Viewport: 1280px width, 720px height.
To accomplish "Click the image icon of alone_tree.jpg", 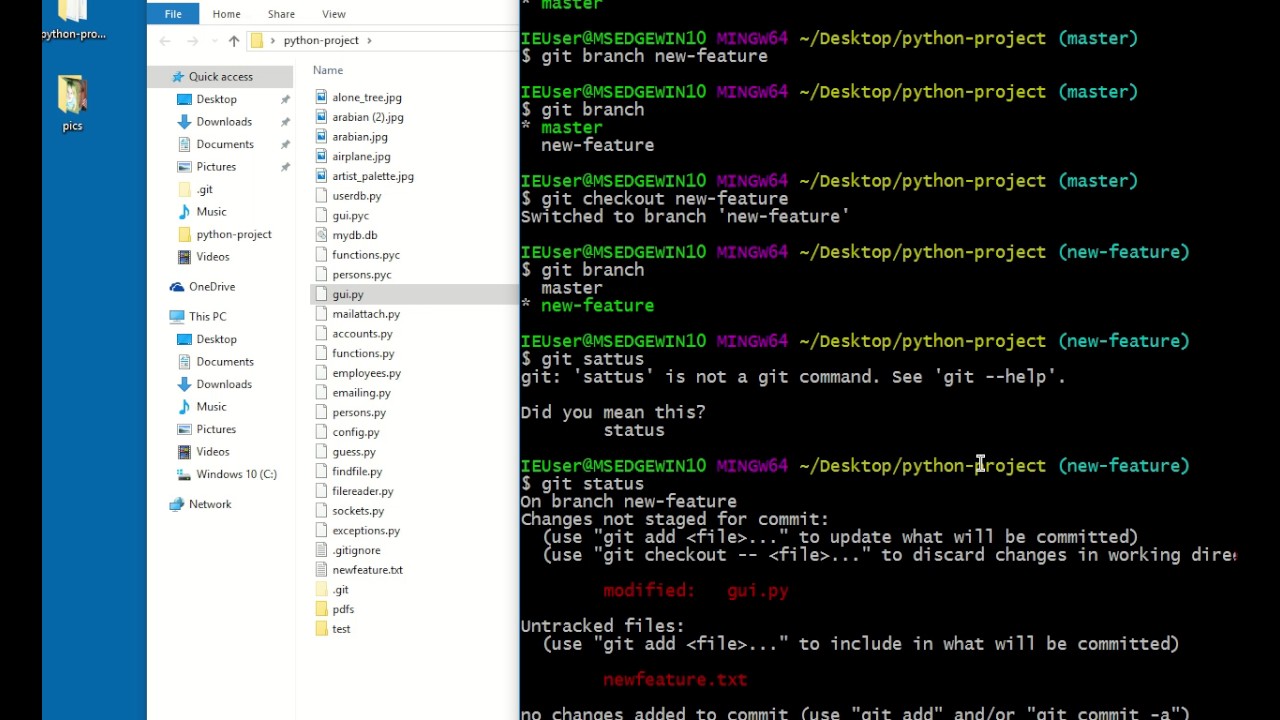I will [x=321, y=97].
